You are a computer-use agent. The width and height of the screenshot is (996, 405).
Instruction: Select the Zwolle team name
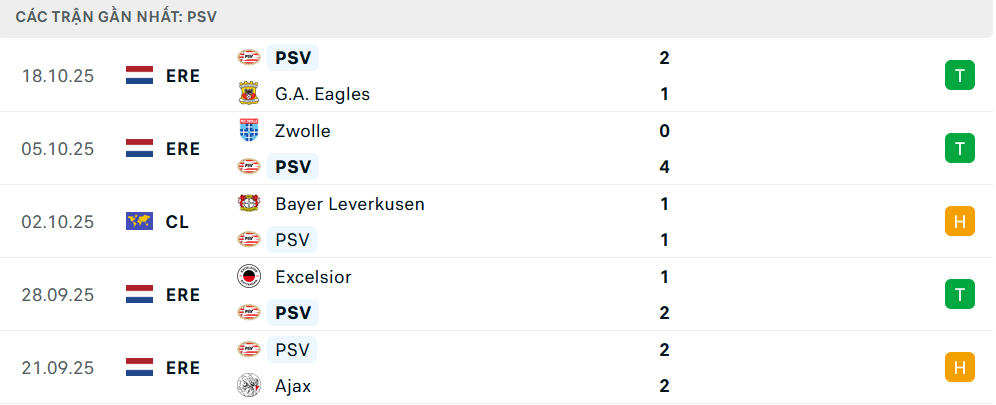pyautogui.click(x=302, y=131)
